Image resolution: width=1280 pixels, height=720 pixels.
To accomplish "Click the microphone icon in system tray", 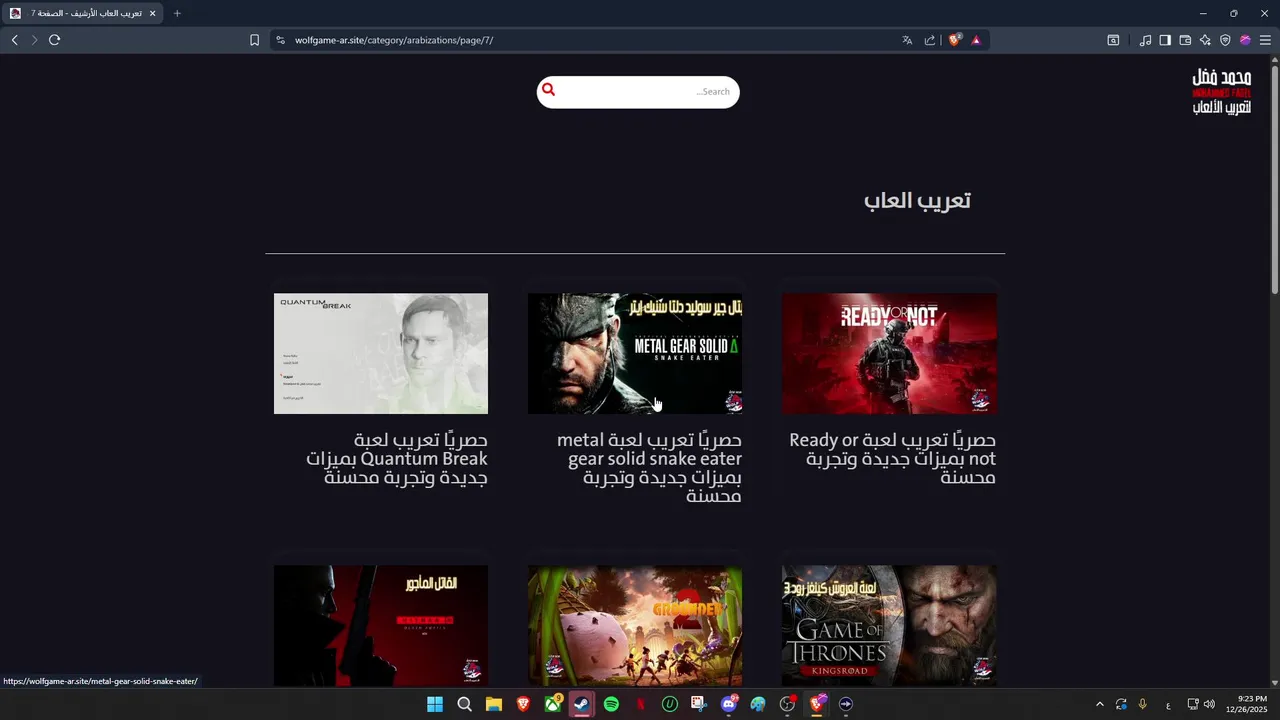I will (1142, 704).
